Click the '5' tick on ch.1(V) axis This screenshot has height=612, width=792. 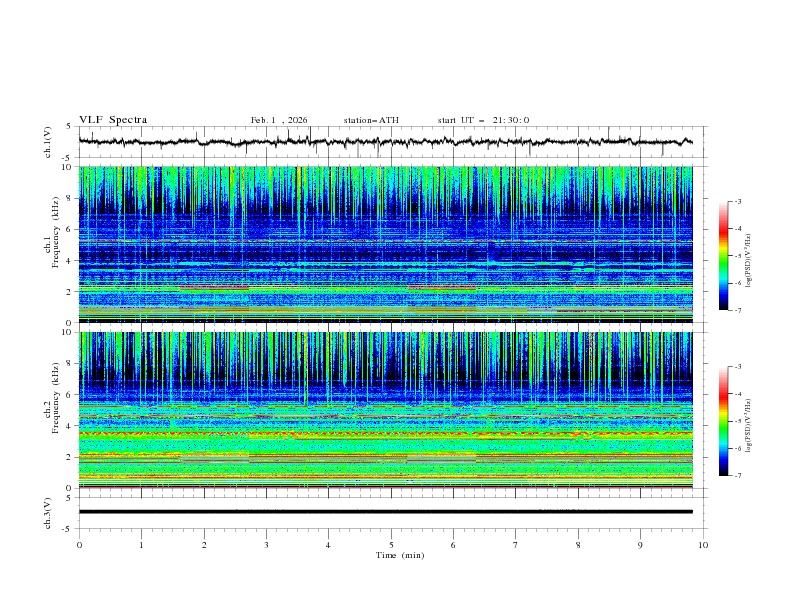click(69, 127)
